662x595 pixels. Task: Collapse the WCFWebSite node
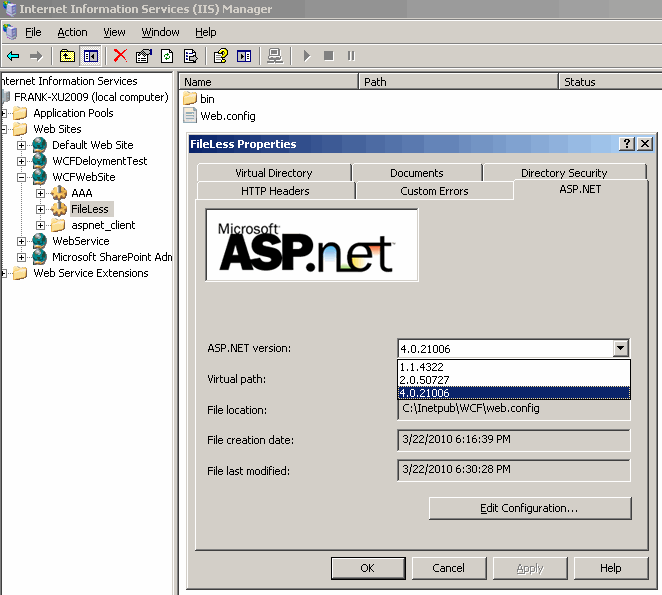click(x=21, y=177)
